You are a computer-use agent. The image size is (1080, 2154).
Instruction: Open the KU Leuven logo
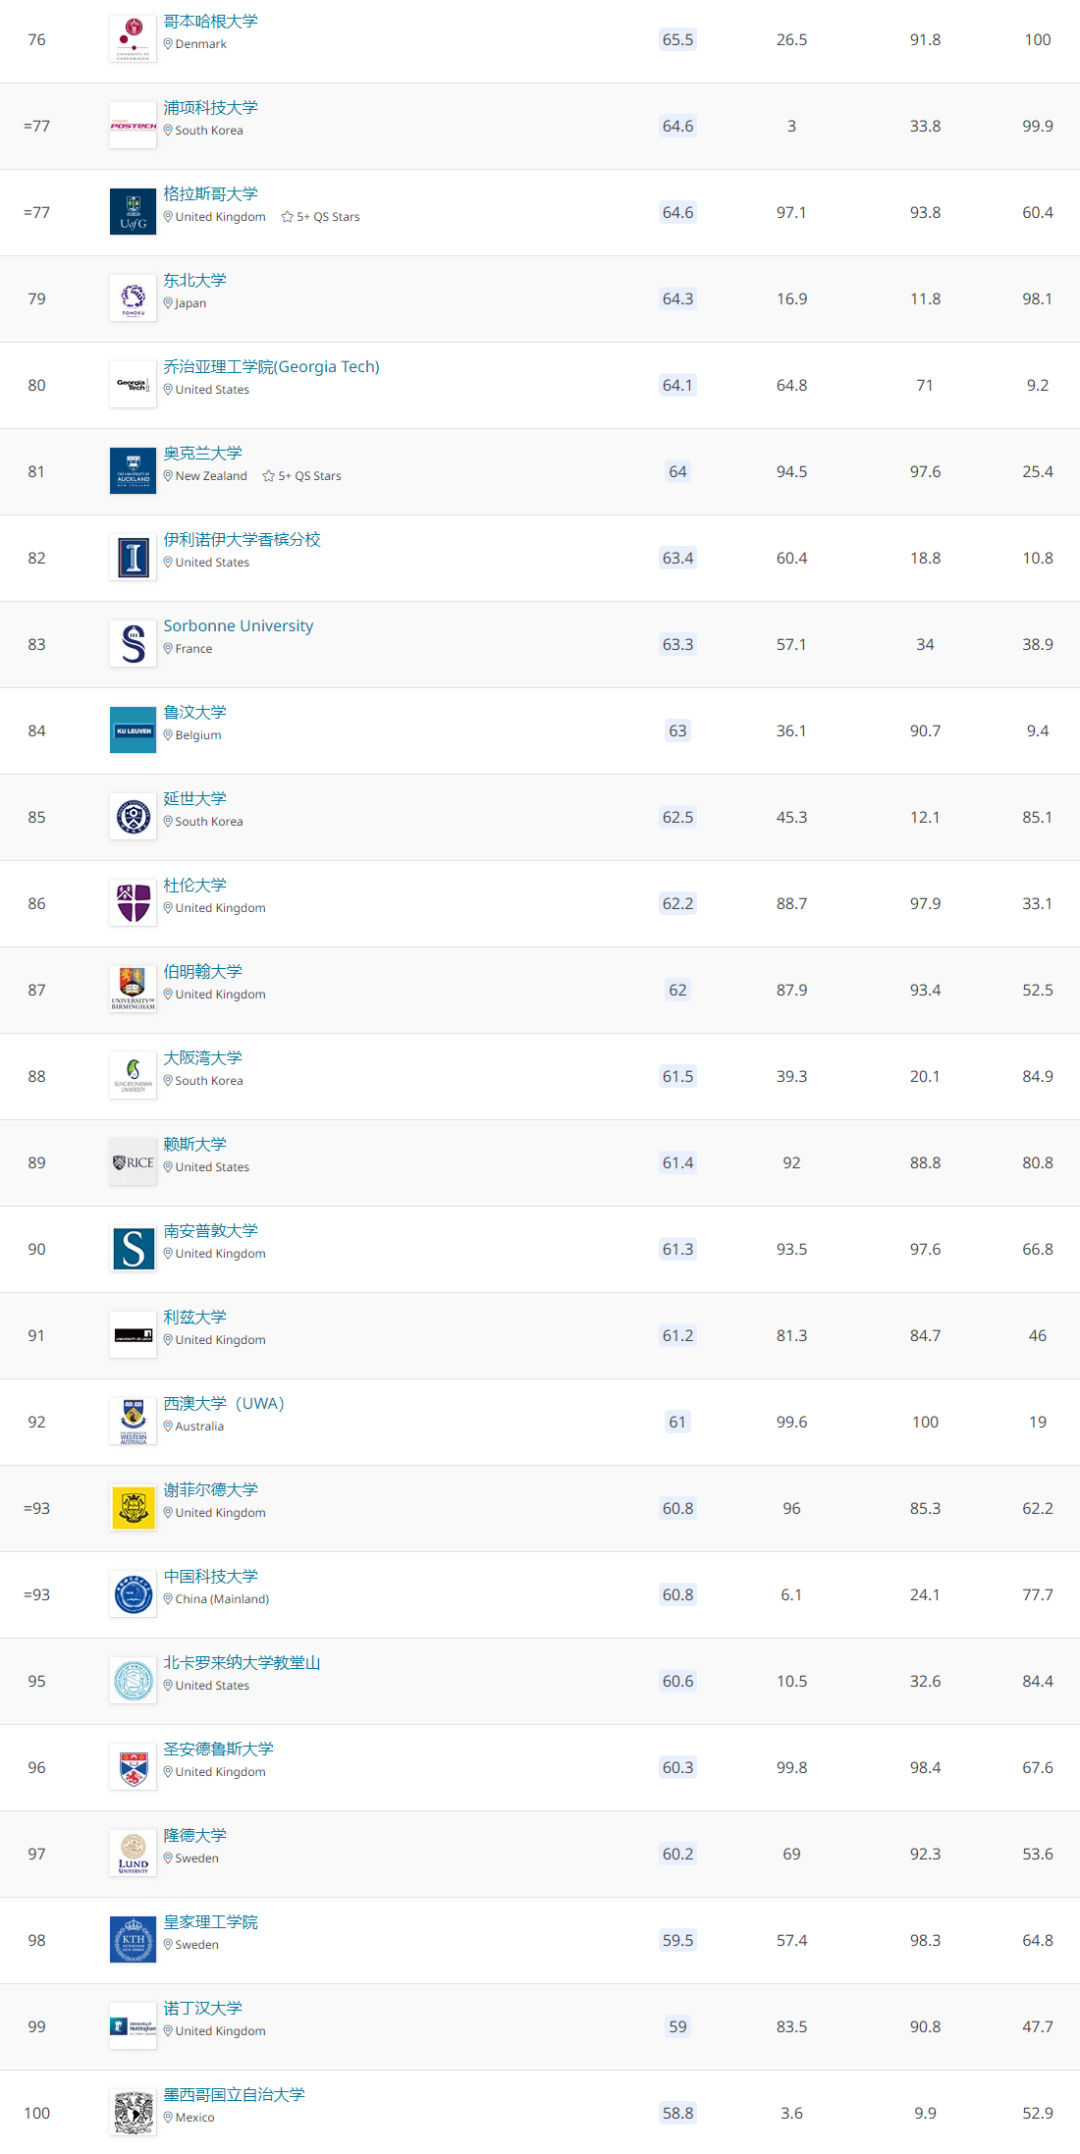coord(133,731)
